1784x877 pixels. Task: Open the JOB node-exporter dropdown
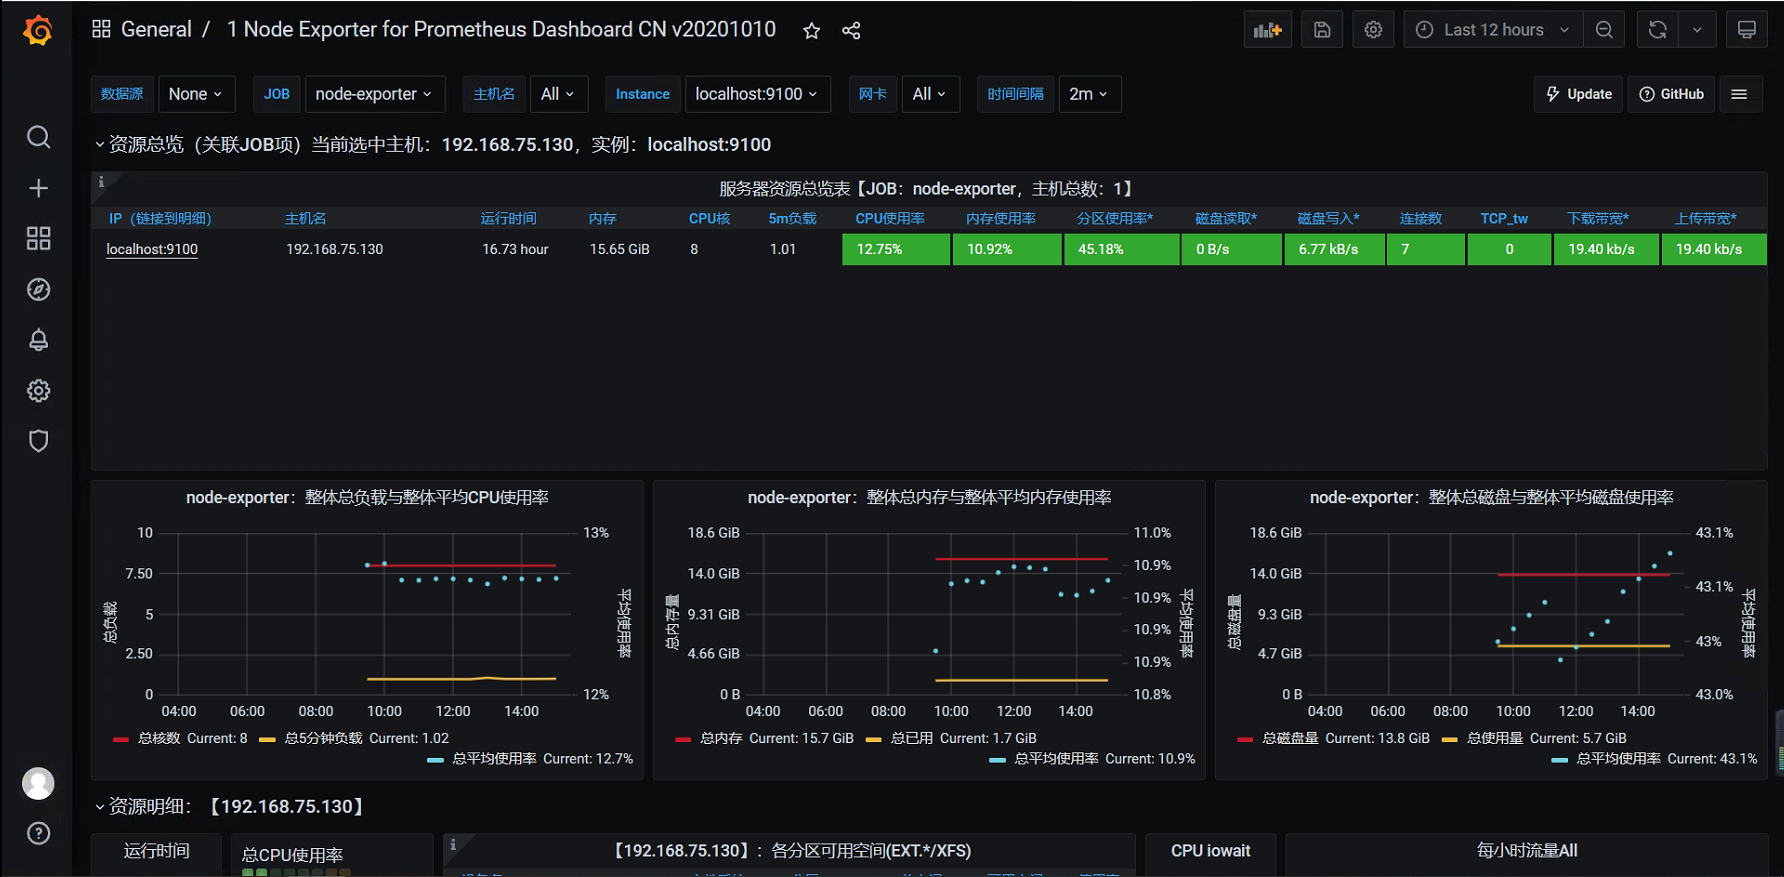tap(374, 94)
